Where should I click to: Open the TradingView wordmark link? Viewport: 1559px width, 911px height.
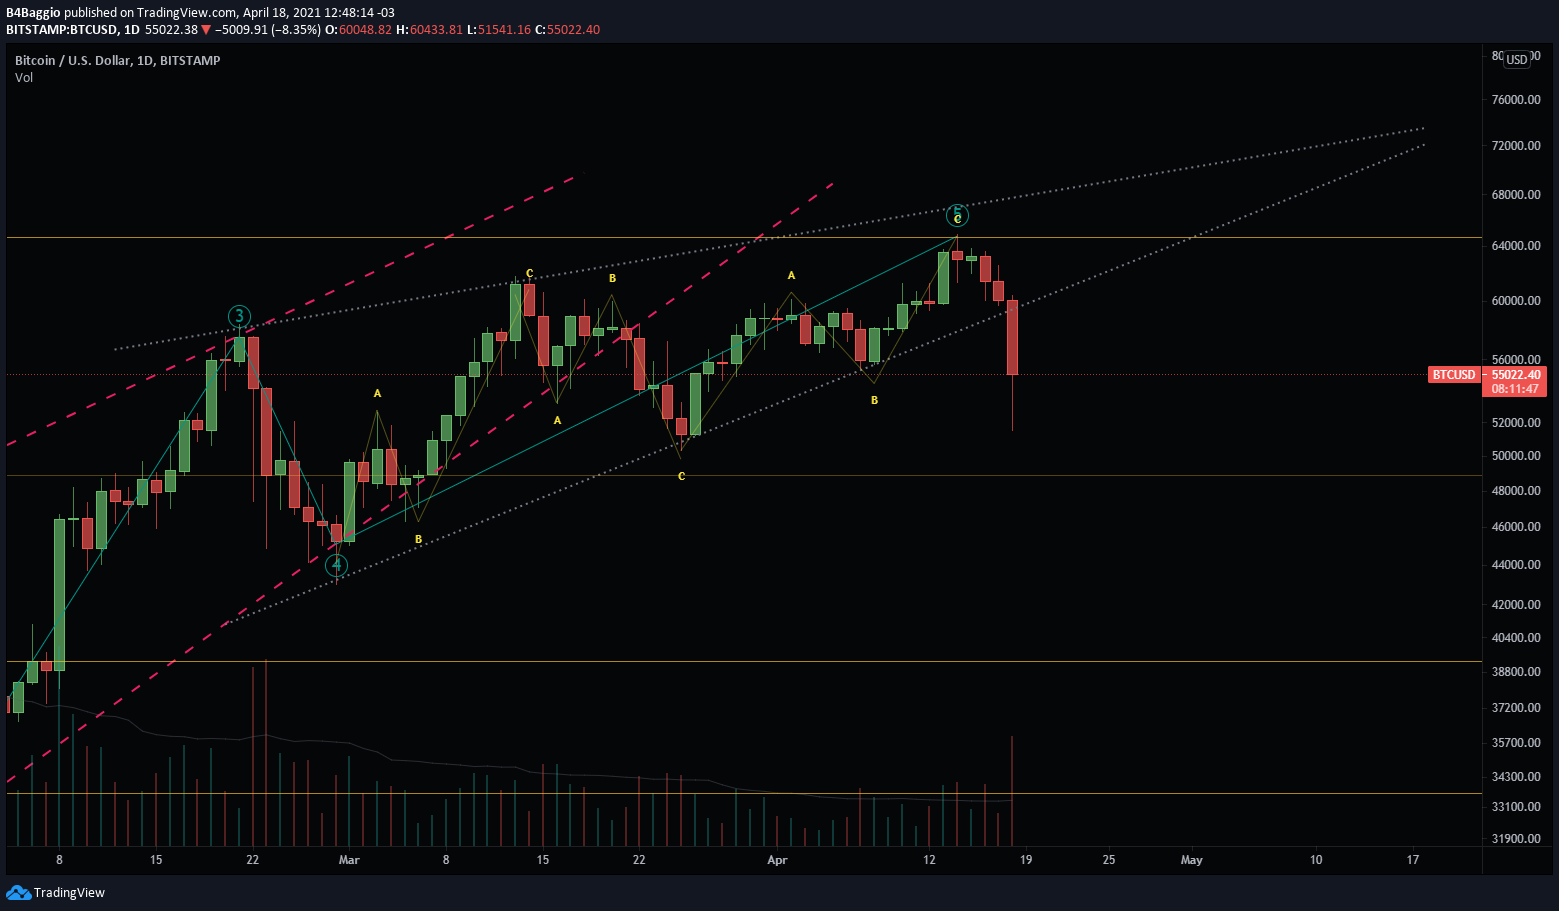pyautogui.click(x=69, y=892)
